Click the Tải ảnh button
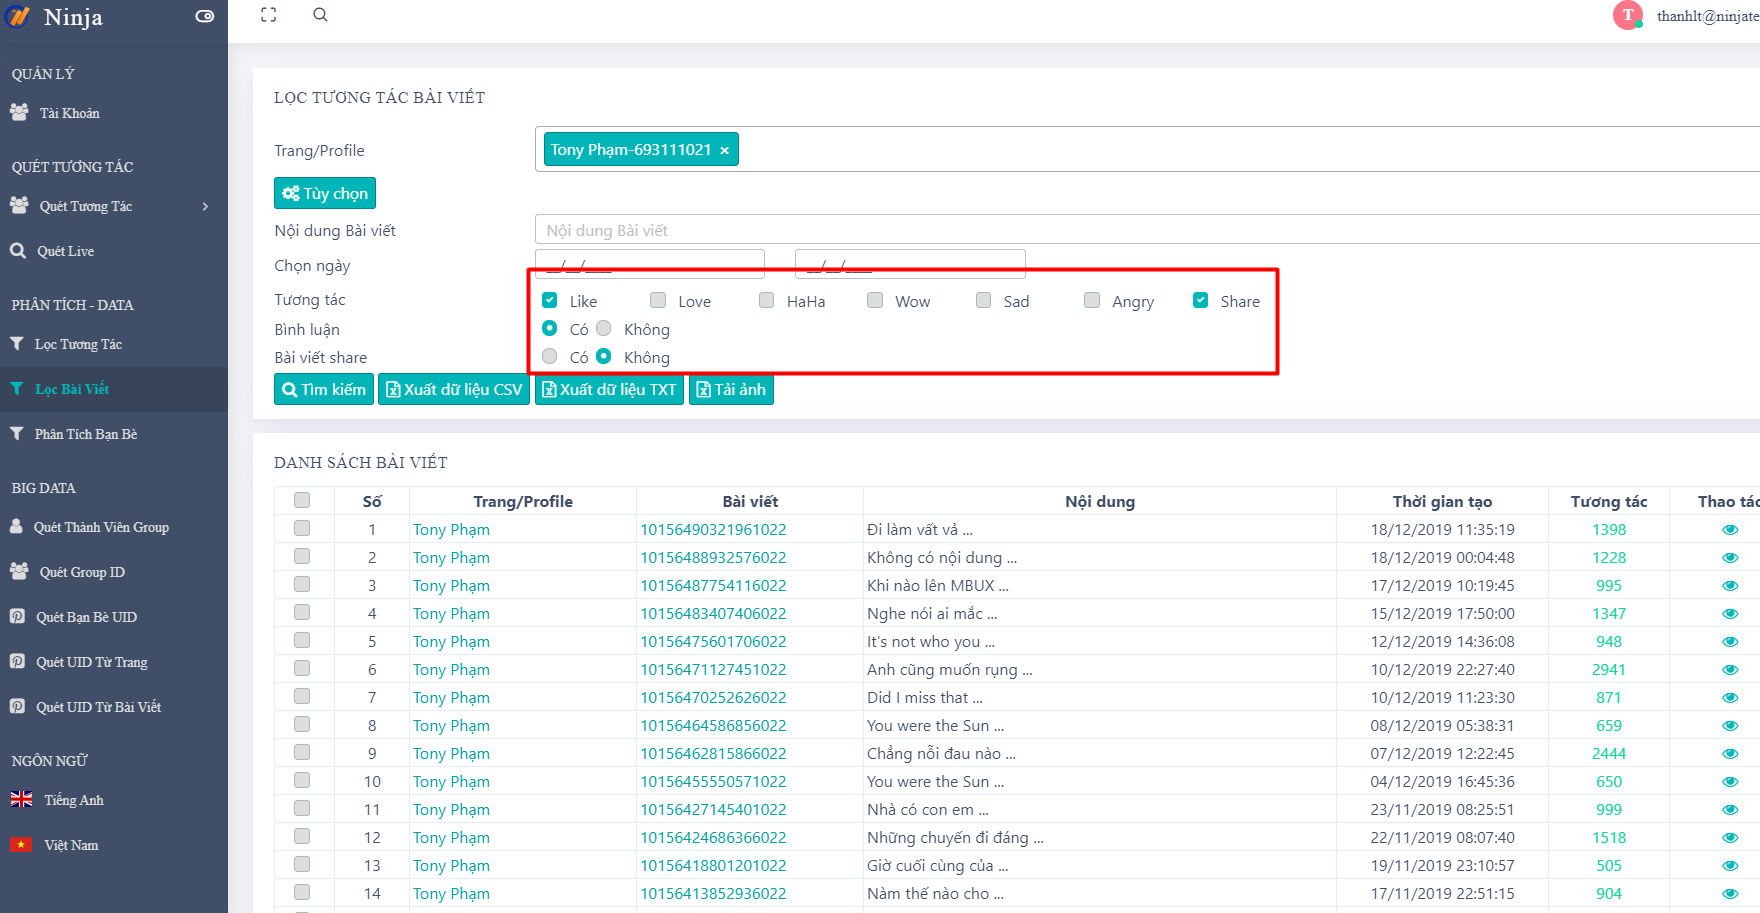The height and width of the screenshot is (913, 1760). tap(731, 389)
